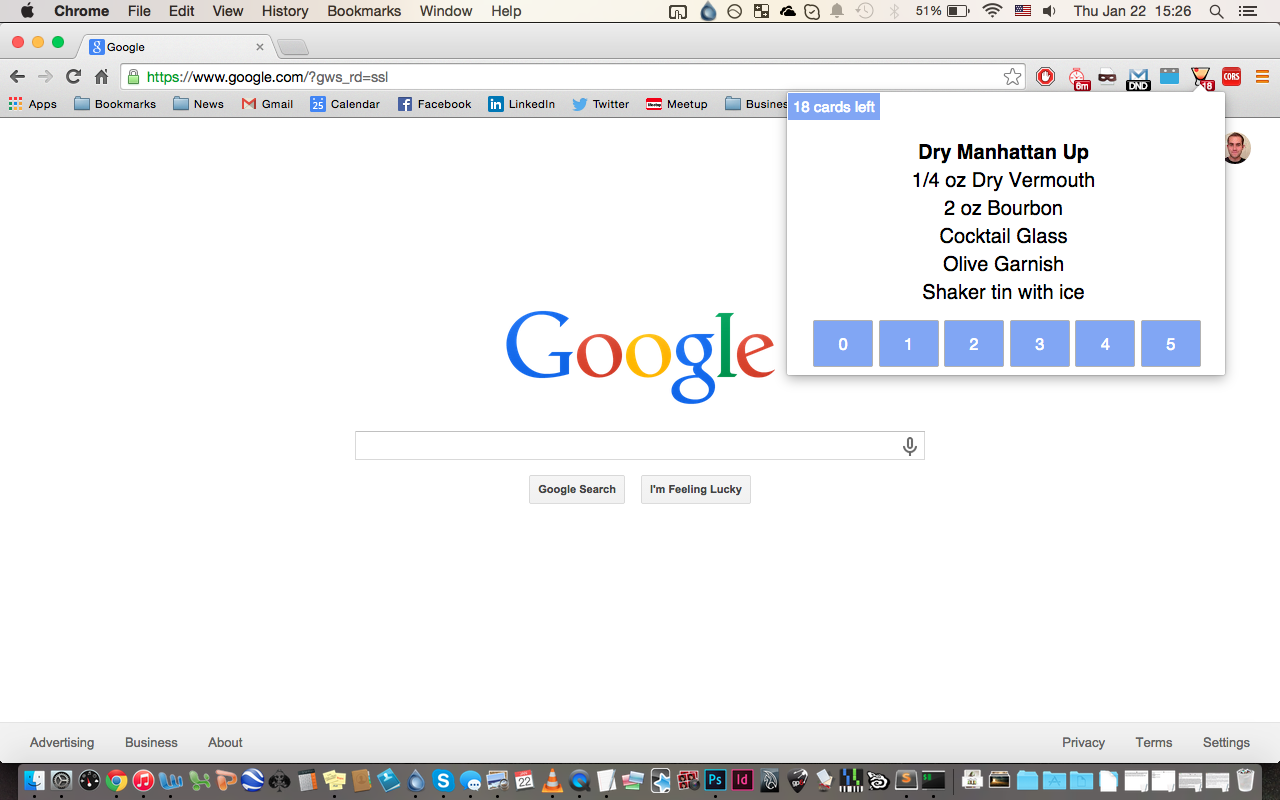Open a new tab with the new-tab button
This screenshot has width=1280, height=800.
point(292,47)
